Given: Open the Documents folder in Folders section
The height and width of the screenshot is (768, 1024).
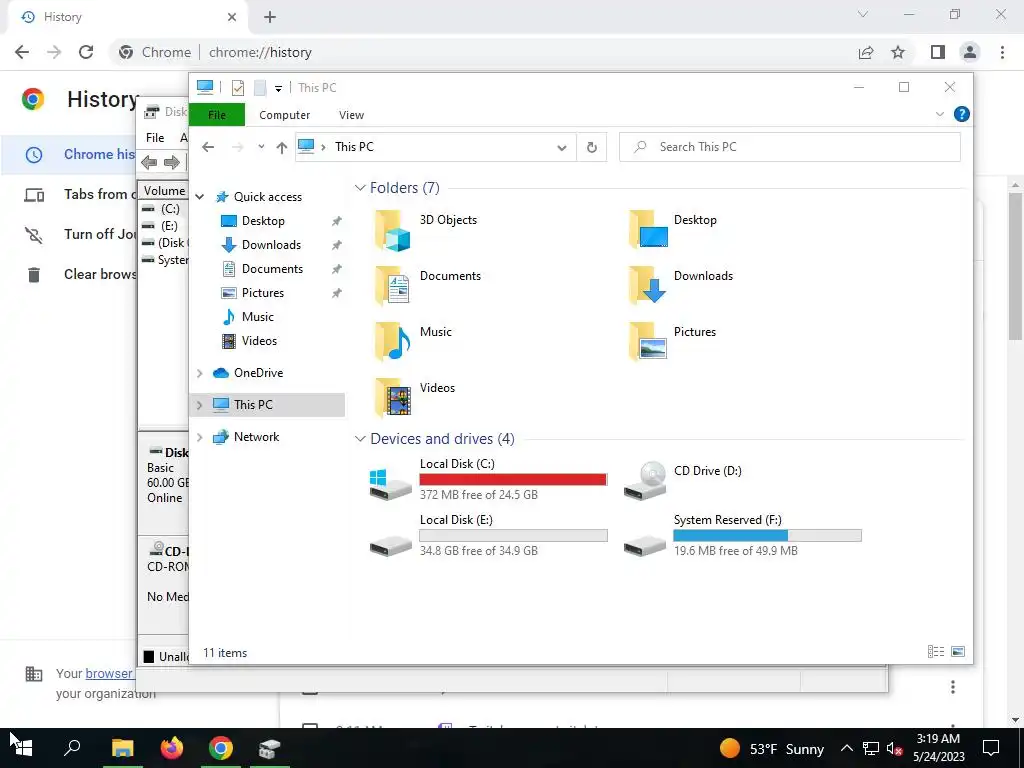Looking at the screenshot, I should 392,285.
